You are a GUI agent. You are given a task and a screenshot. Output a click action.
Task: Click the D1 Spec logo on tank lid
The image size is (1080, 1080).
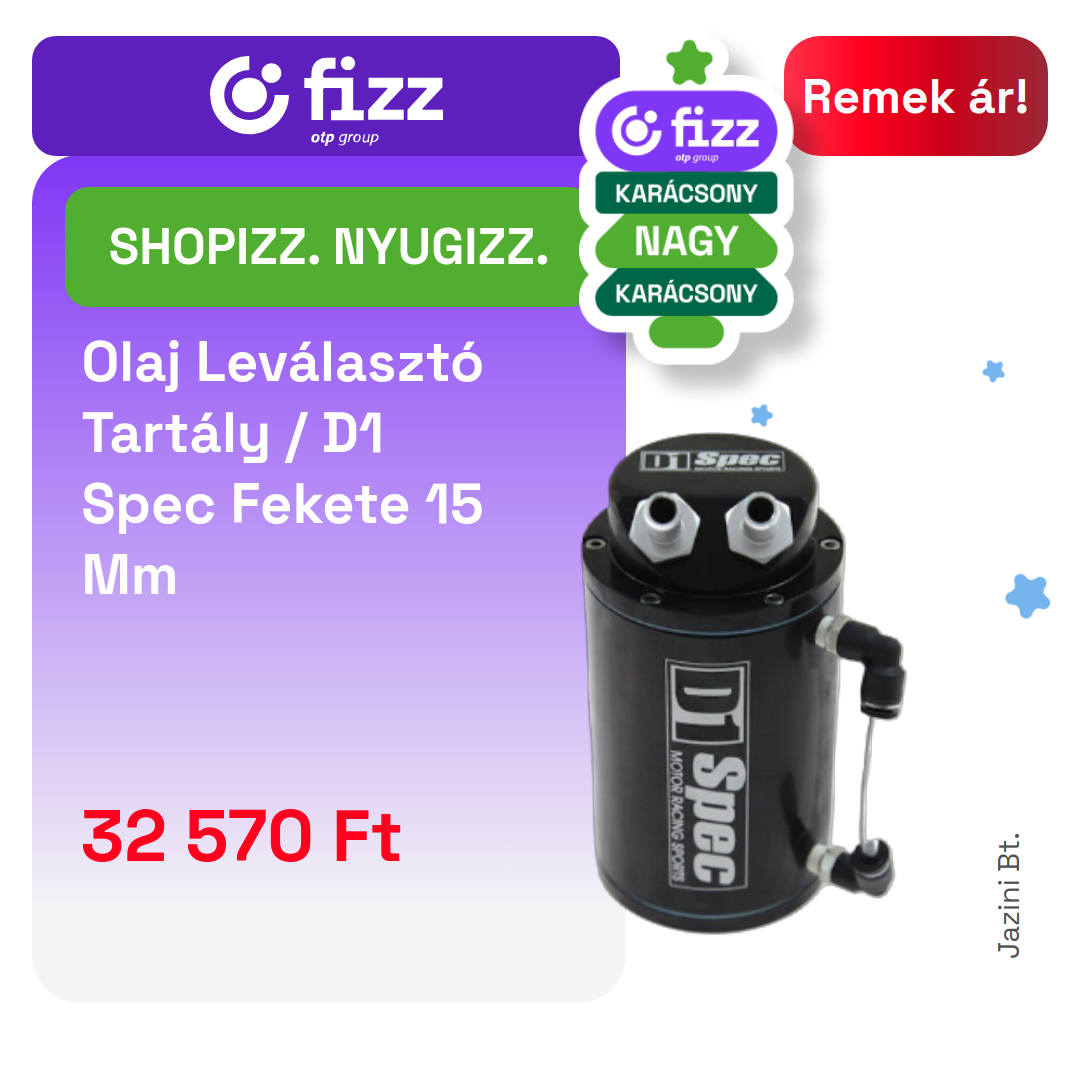pyautogui.click(x=712, y=460)
